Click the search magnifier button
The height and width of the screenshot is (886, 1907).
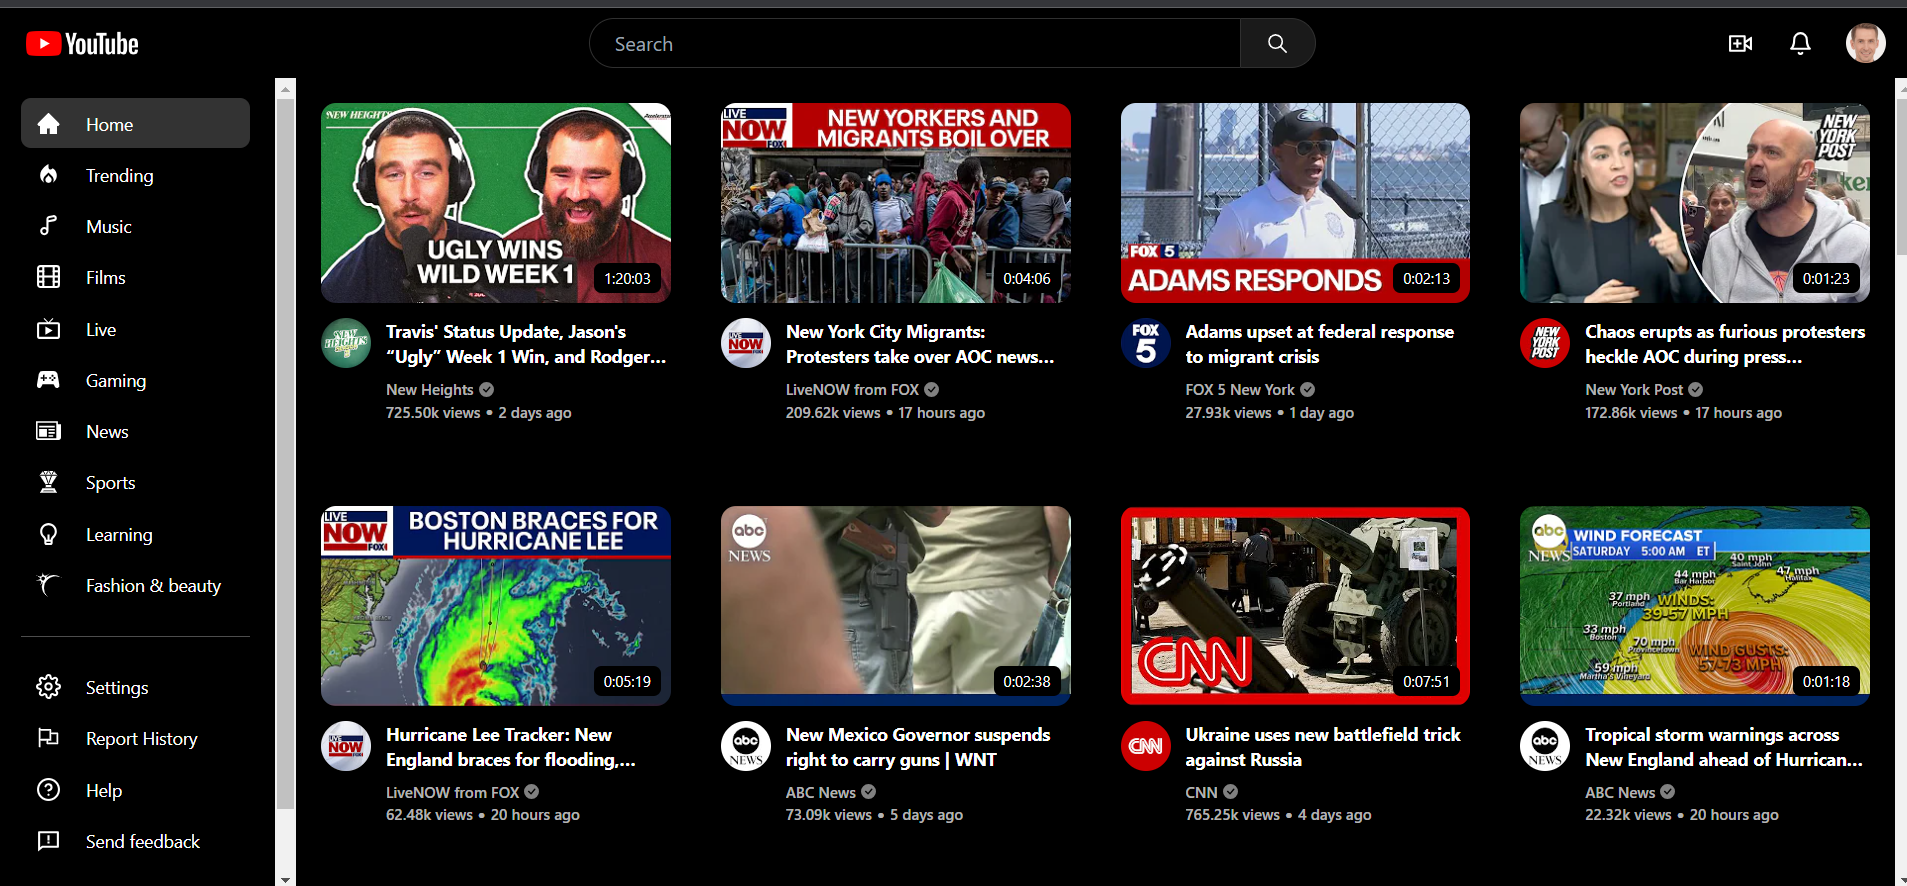[x=1277, y=44]
